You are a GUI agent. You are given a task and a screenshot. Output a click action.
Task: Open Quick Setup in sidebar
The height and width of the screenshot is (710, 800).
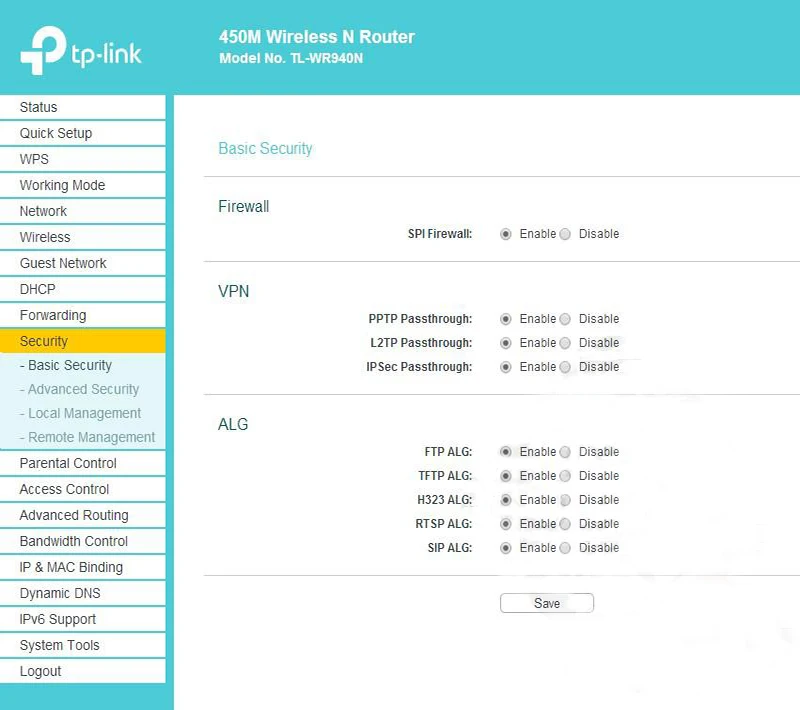[x=56, y=133]
